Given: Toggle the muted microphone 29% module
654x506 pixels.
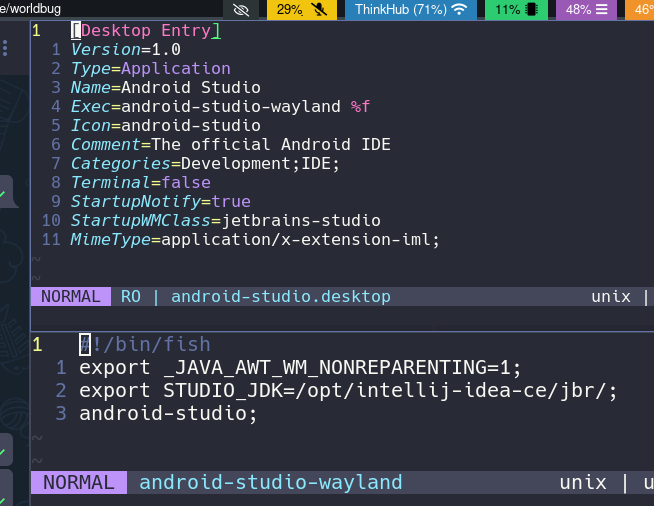Looking at the screenshot, I should tap(302, 9).
